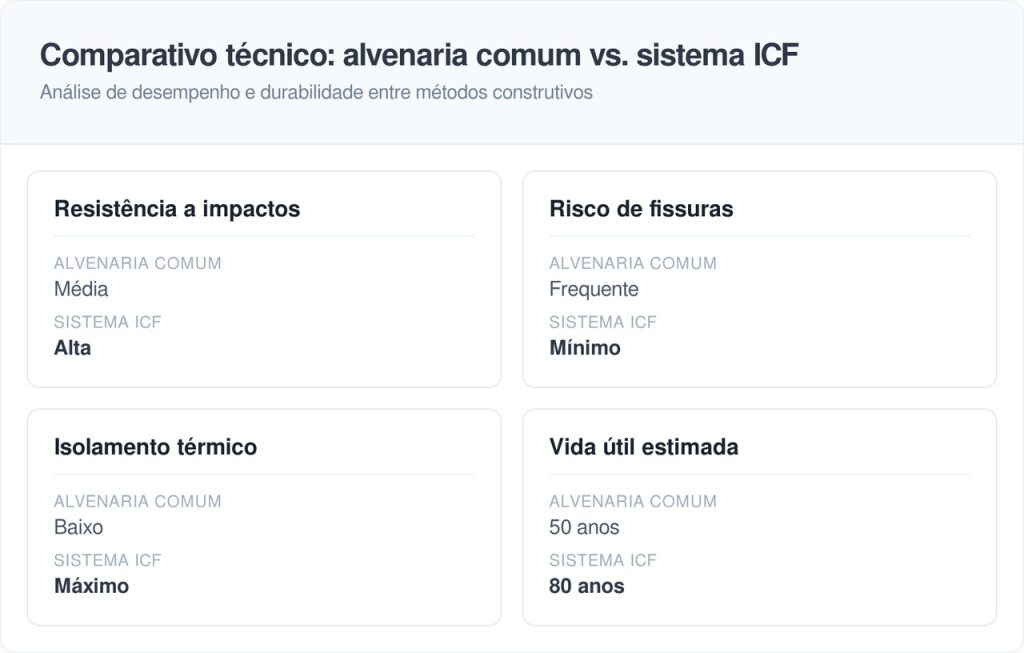Click the 'Isolamento térmico' card heading
Image resolution: width=1024 pixels, height=653 pixels.
[155, 447]
